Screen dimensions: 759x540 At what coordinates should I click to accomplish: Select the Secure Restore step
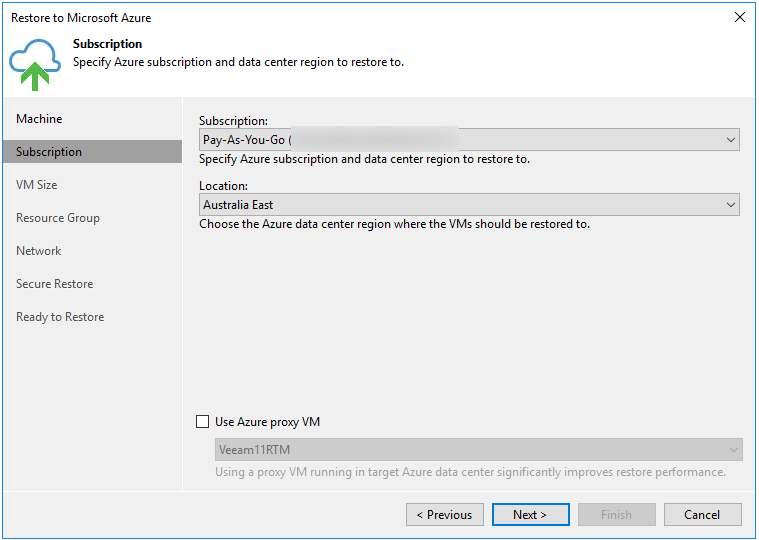point(55,284)
